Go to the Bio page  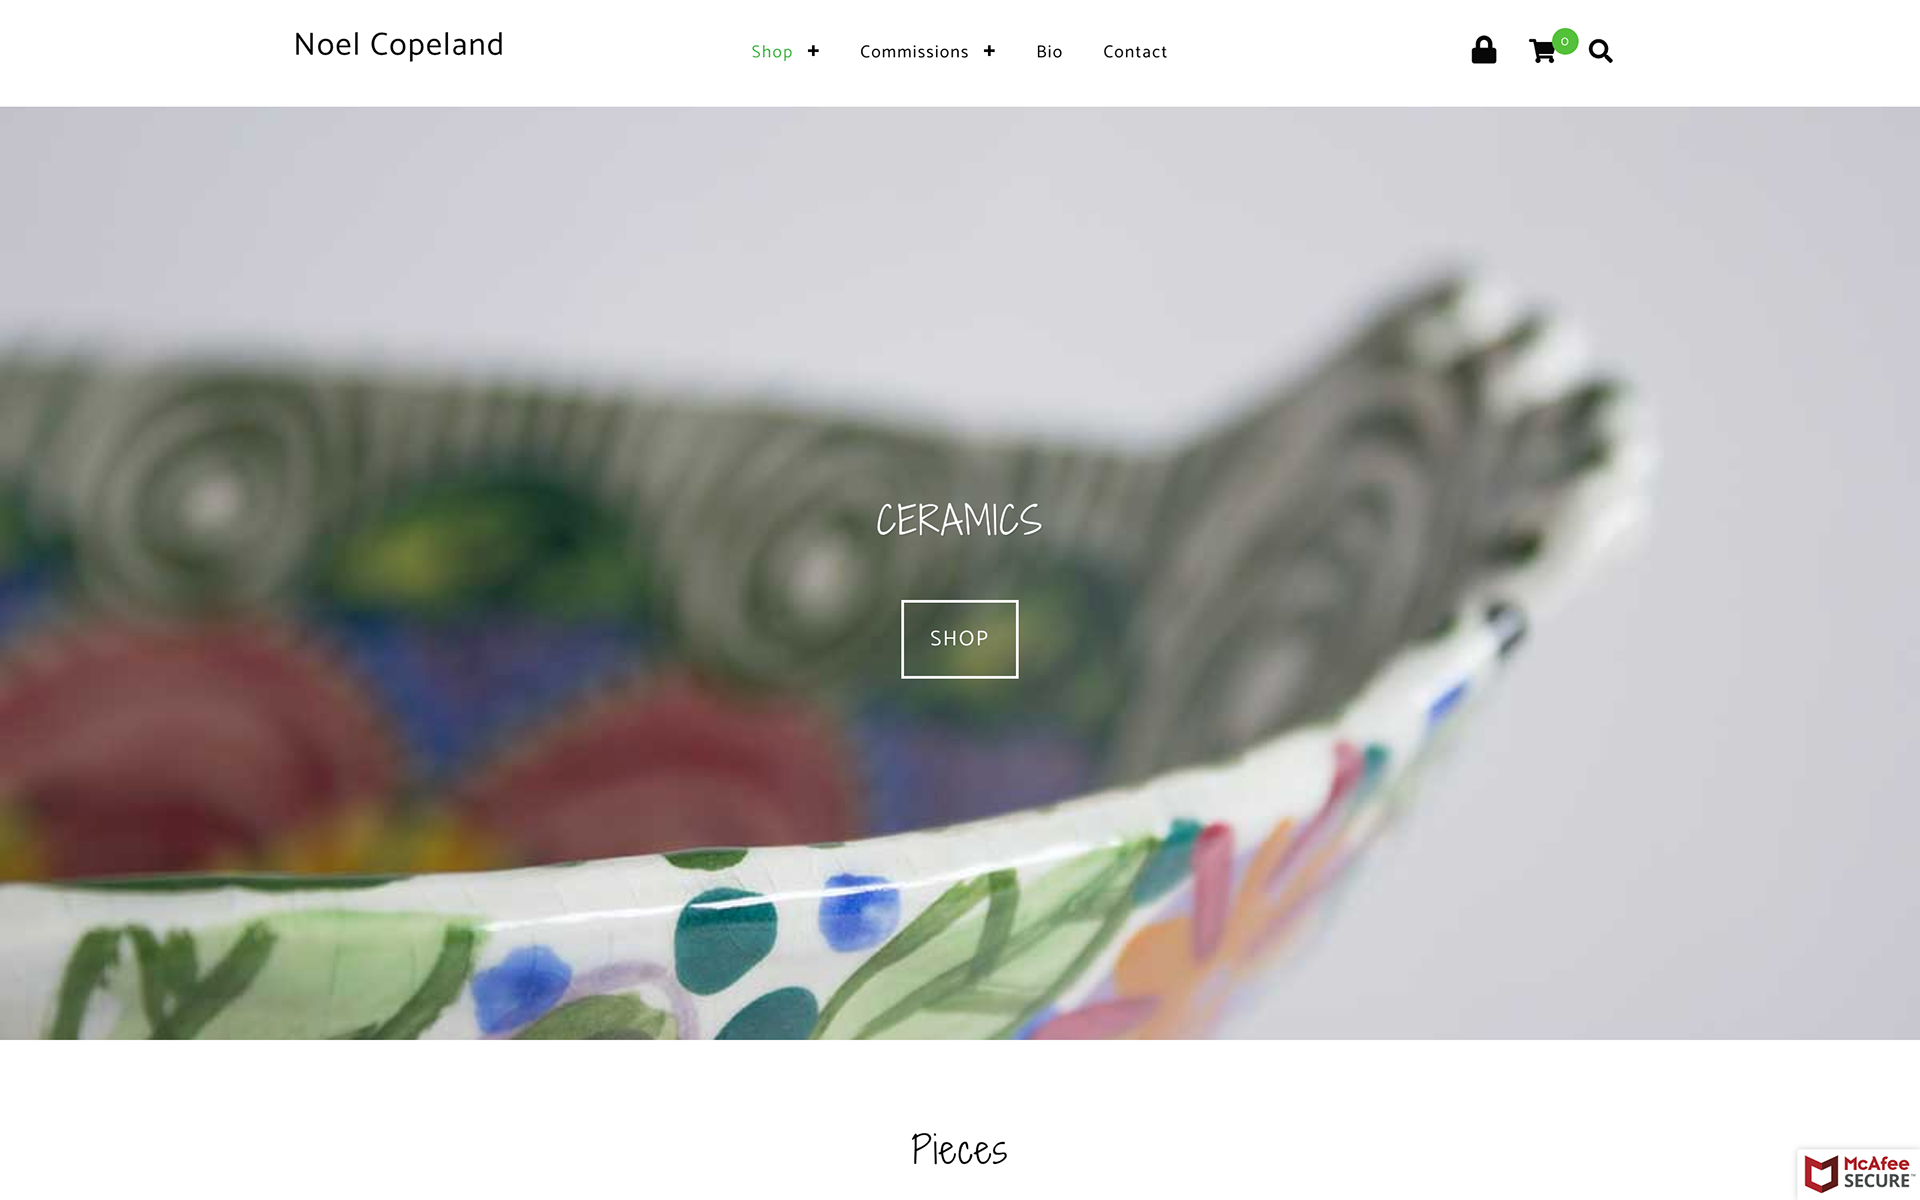coord(1049,52)
